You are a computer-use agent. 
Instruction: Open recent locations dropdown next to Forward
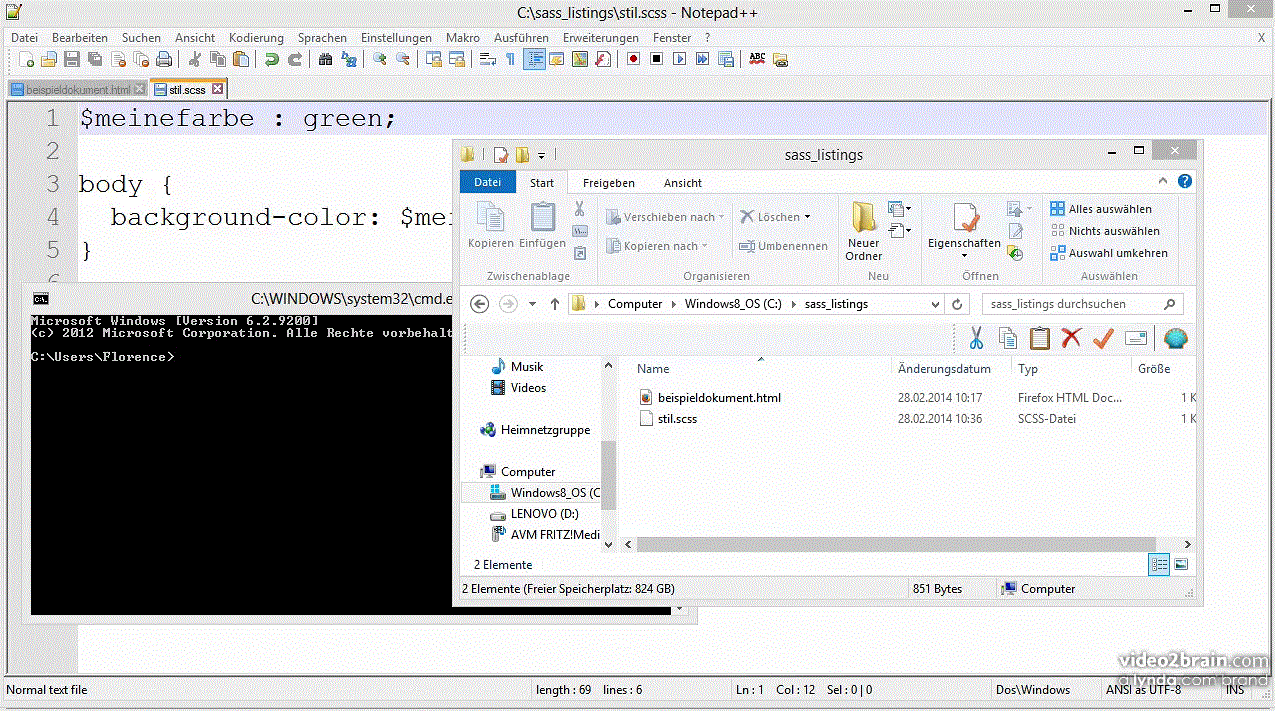(x=533, y=304)
